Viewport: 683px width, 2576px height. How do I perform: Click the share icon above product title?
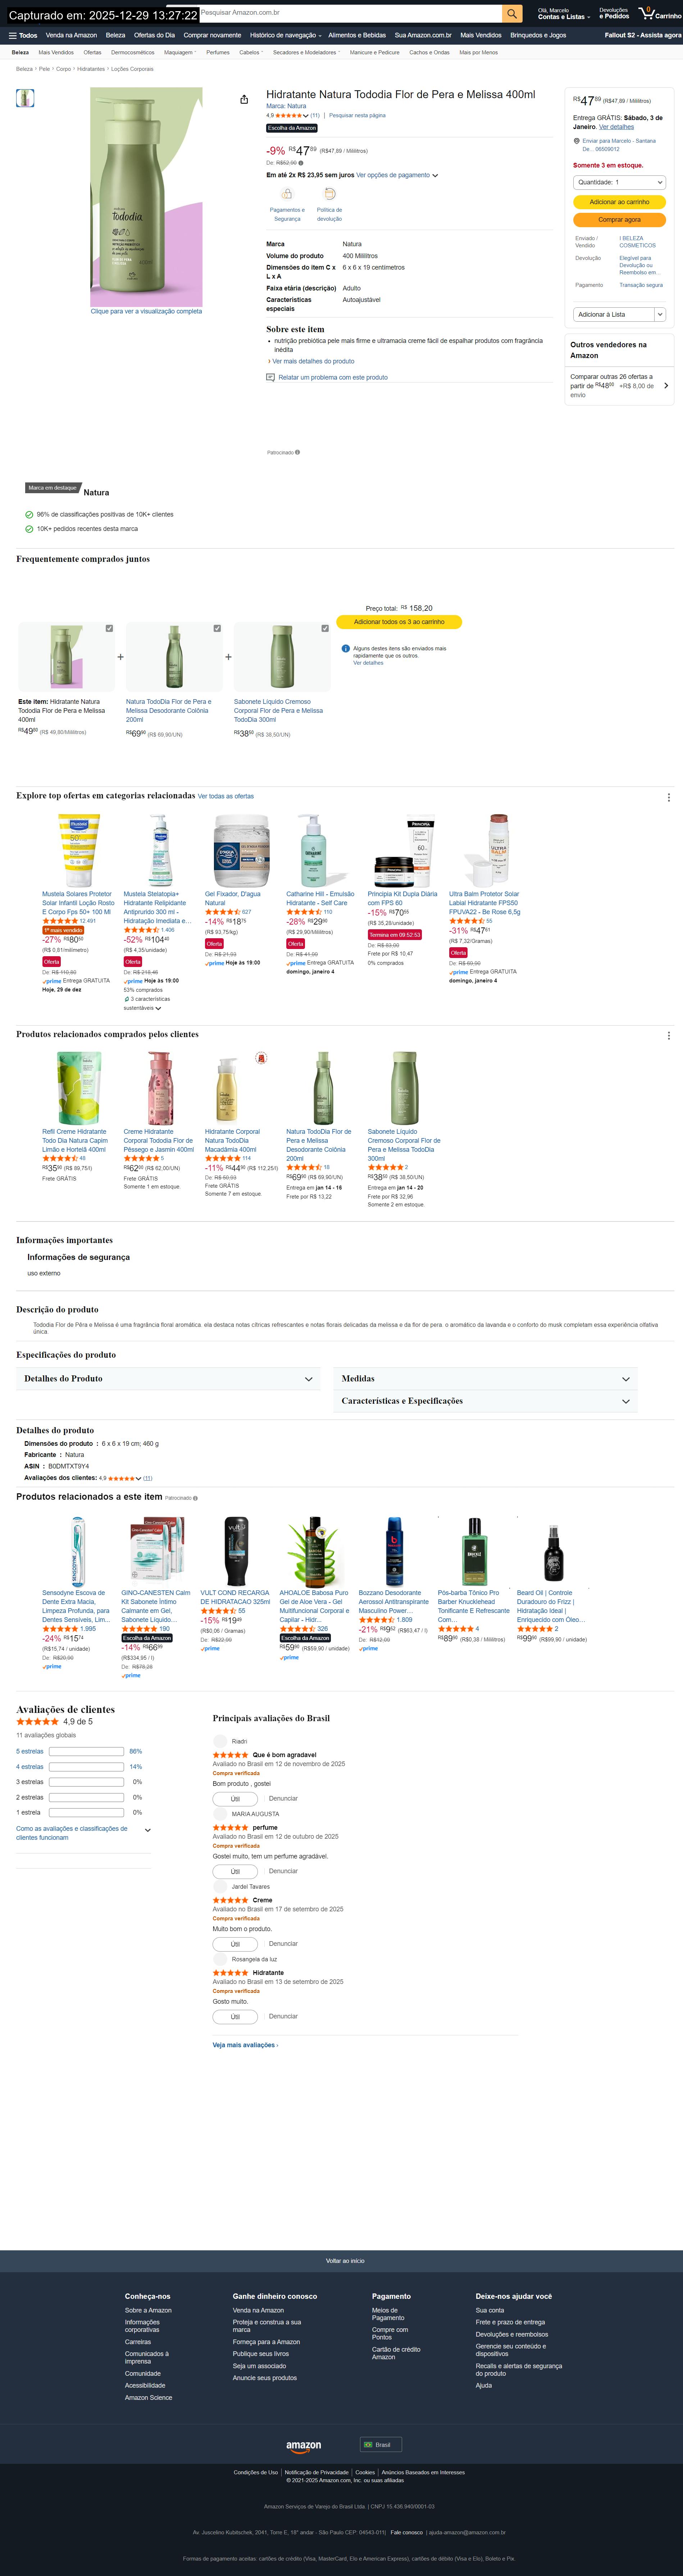(x=244, y=99)
